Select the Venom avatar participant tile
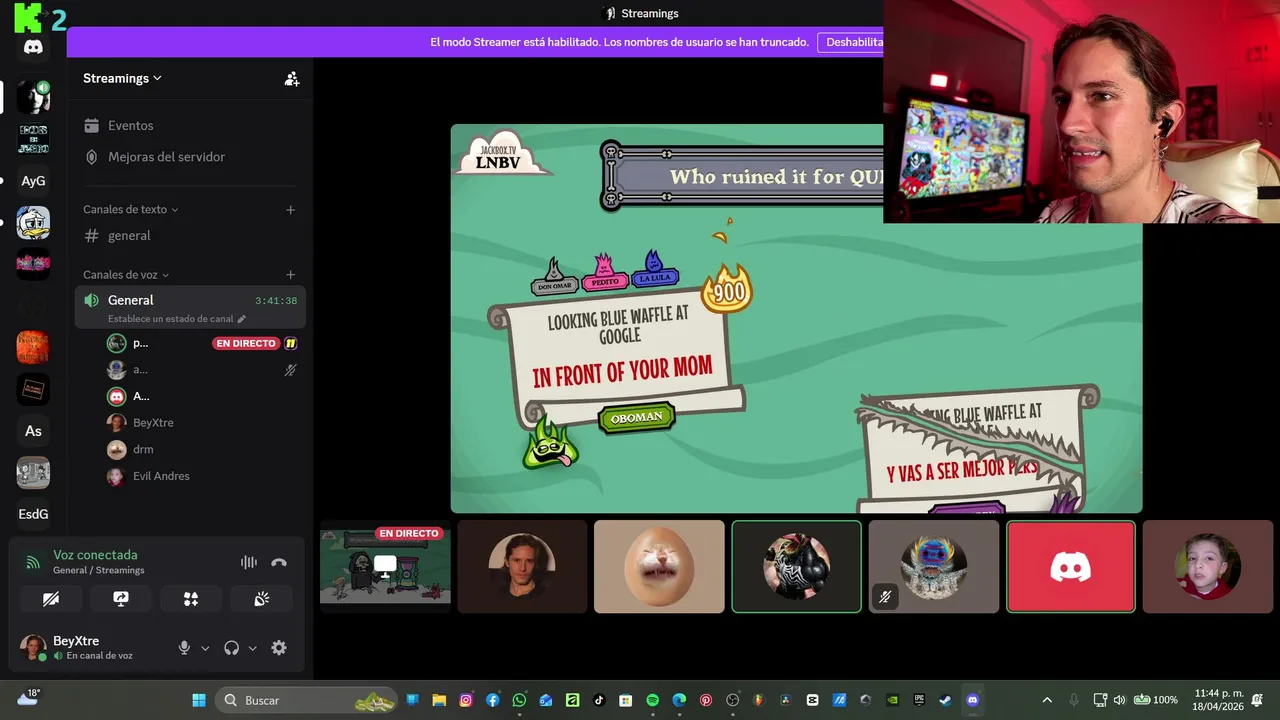 [796, 566]
